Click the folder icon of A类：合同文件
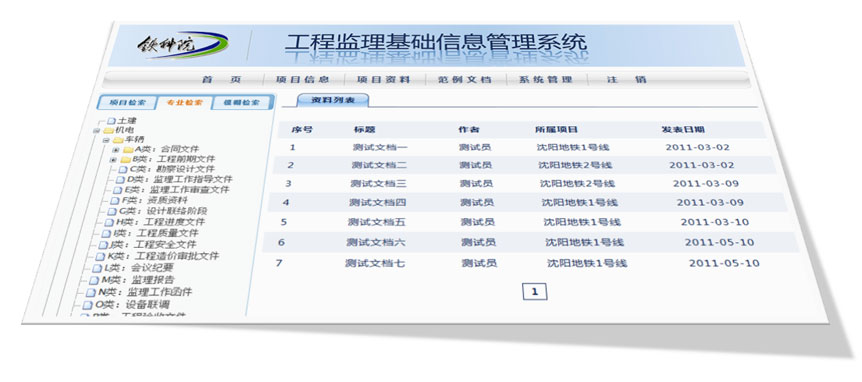Viewport: 862px width, 382px height. [128, 150]
